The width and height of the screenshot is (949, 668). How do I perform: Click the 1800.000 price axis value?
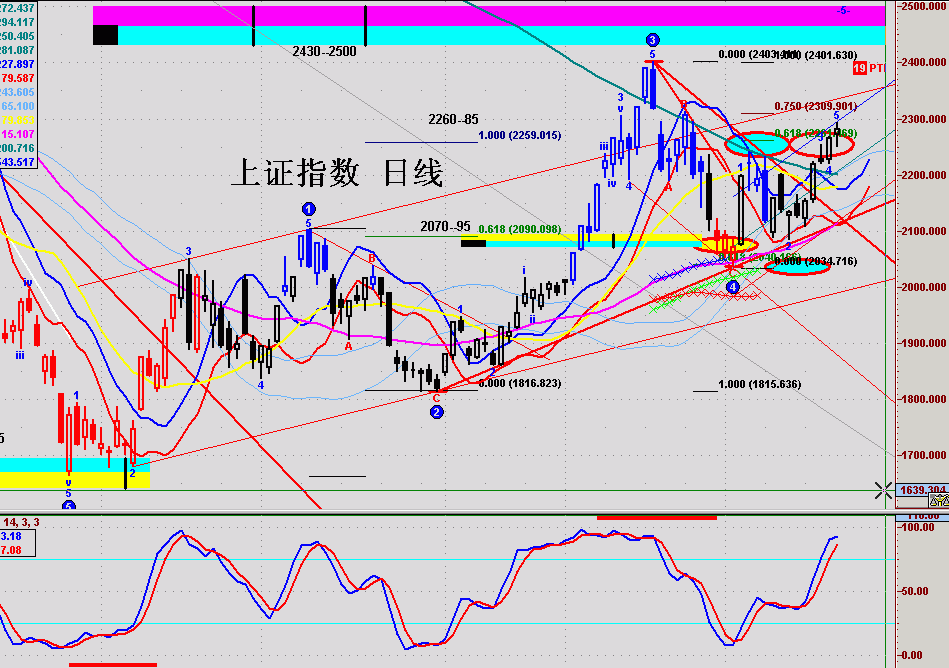coord(924,399)
